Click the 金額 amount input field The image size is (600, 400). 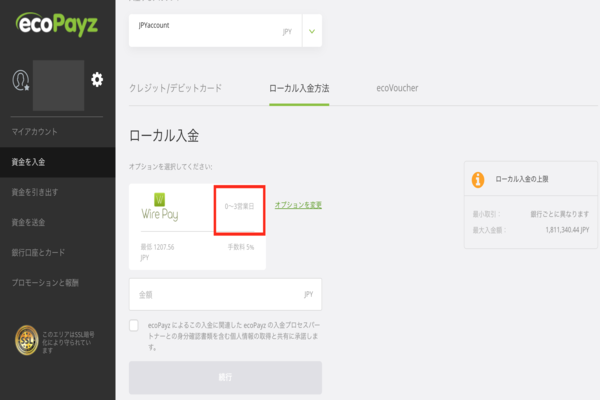pyautogui.click(x=225, y=294)
